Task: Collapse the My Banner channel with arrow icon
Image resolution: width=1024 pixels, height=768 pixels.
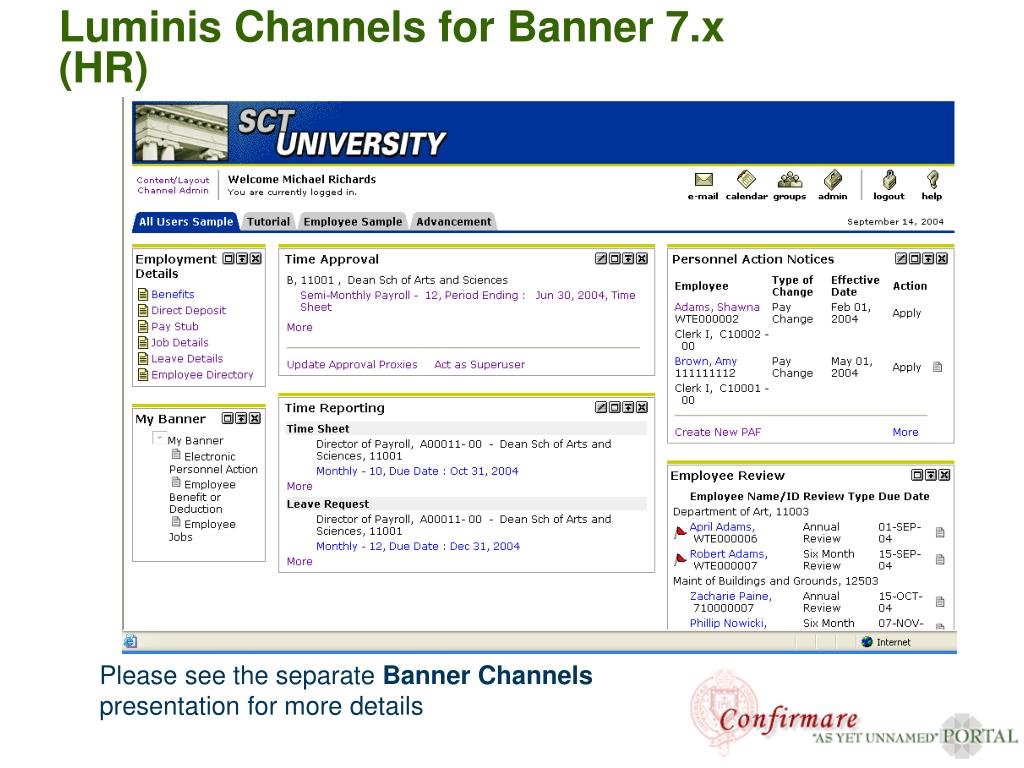Action: [x=241, y=419]
